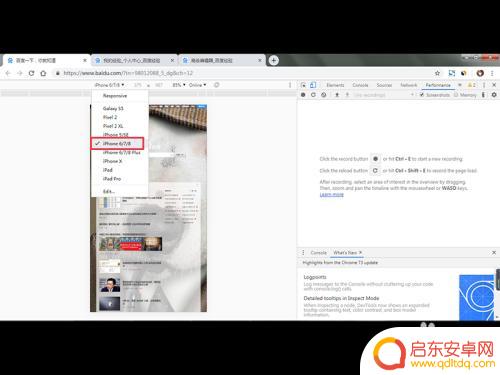Select the Performance tab
This screenshot has height=375, width=500.
pyautogui.click(x=438, y=85)
